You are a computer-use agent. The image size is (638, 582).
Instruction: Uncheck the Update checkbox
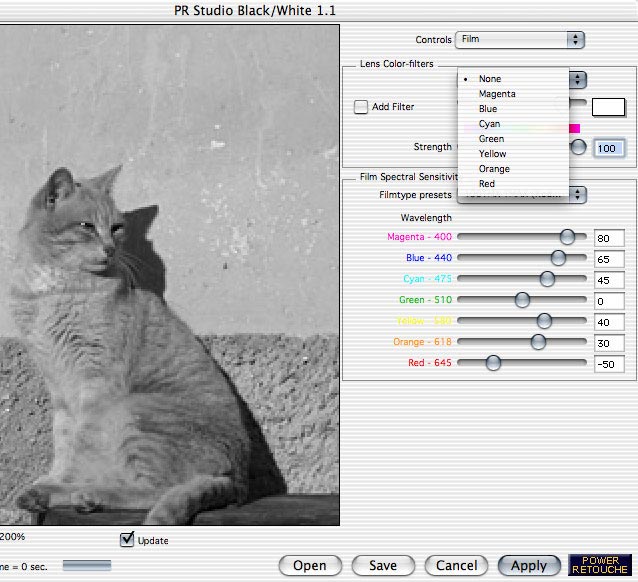[127, 540]
